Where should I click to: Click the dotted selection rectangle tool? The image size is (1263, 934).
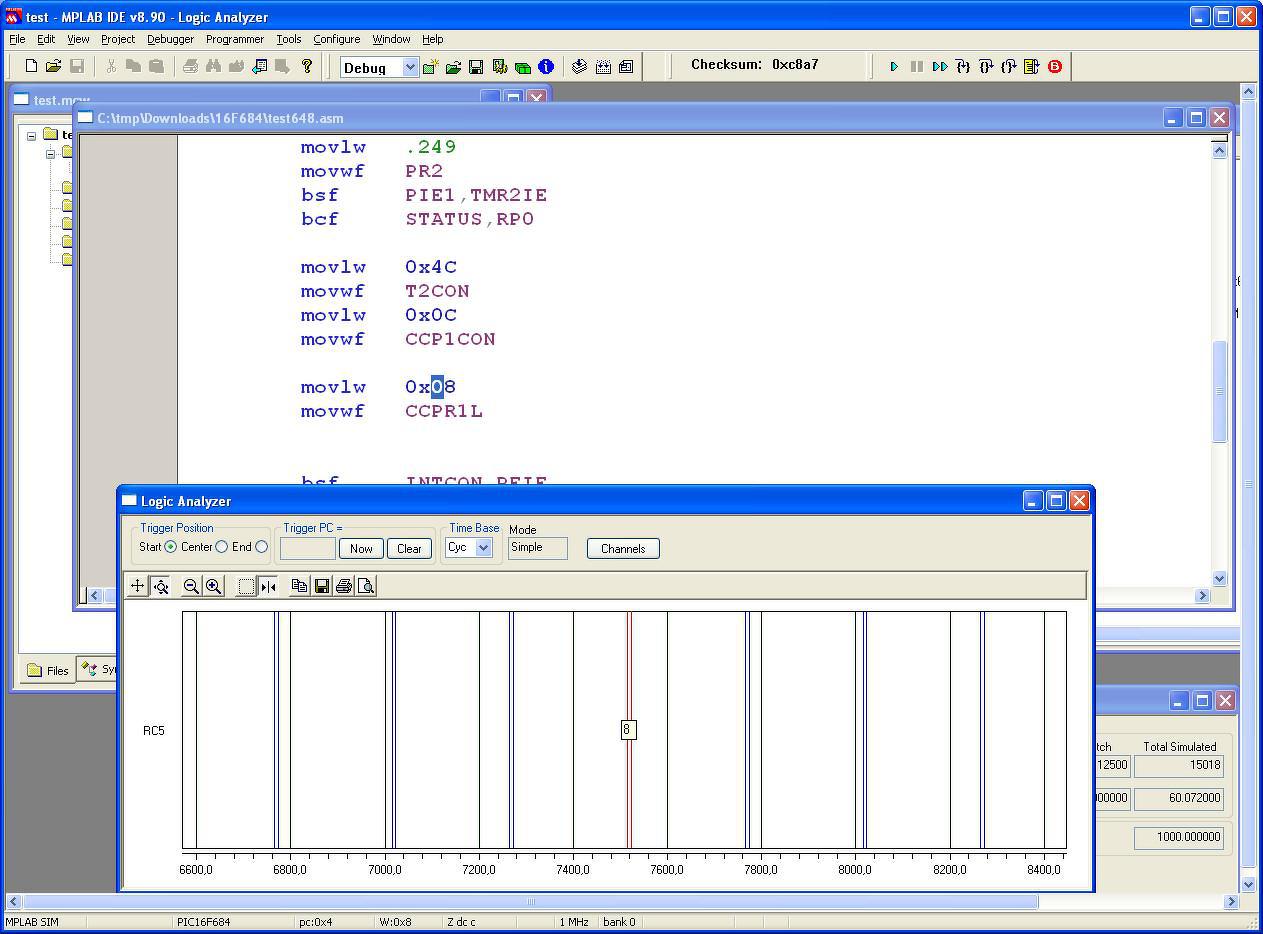tap(246, 587)
